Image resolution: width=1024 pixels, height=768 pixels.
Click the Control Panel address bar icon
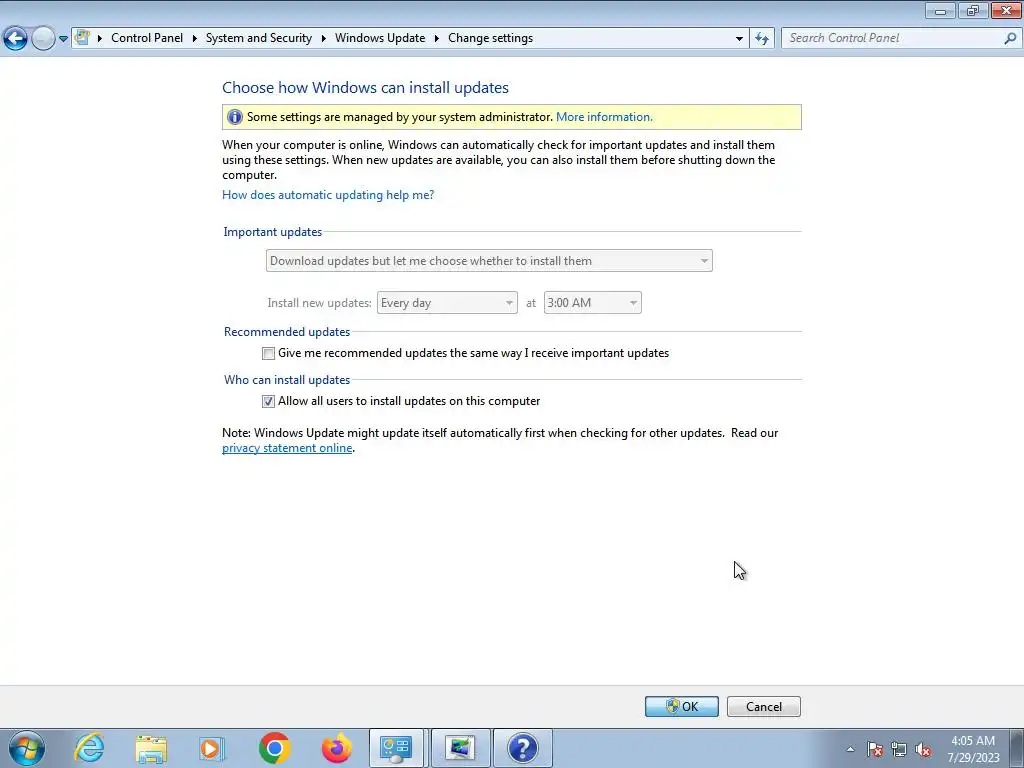pos(82,38)
